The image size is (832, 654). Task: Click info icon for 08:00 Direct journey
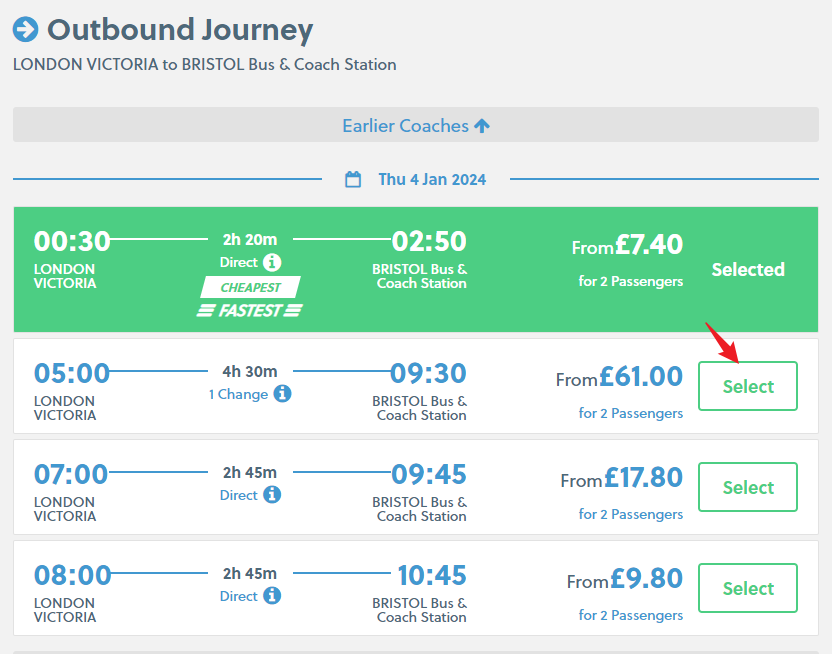(272, 596)
